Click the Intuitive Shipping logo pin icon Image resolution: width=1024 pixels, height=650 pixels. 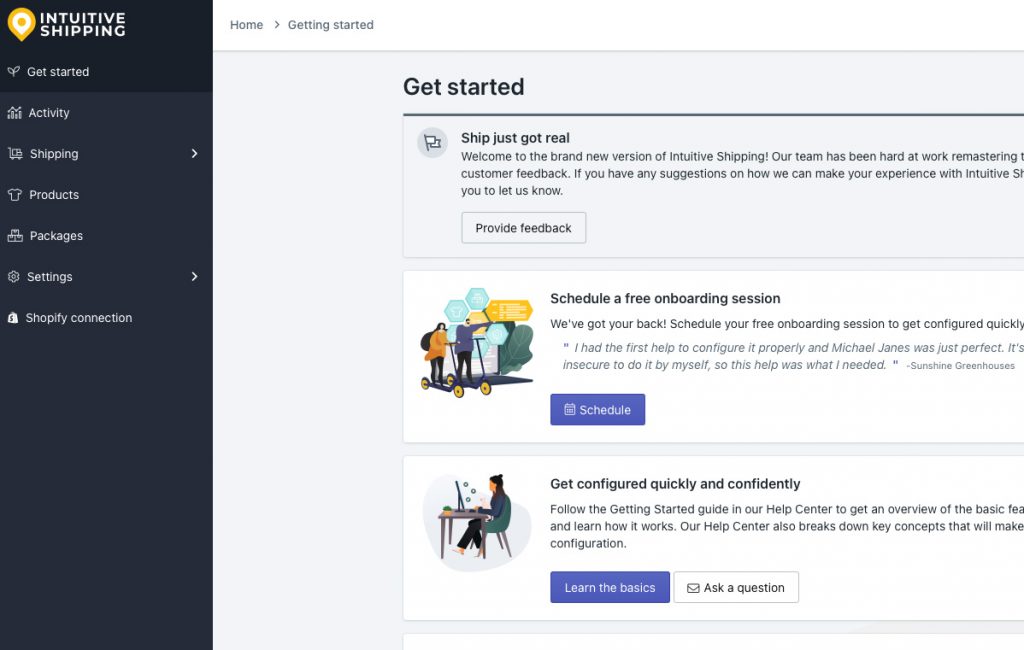[x=21, y=25]
